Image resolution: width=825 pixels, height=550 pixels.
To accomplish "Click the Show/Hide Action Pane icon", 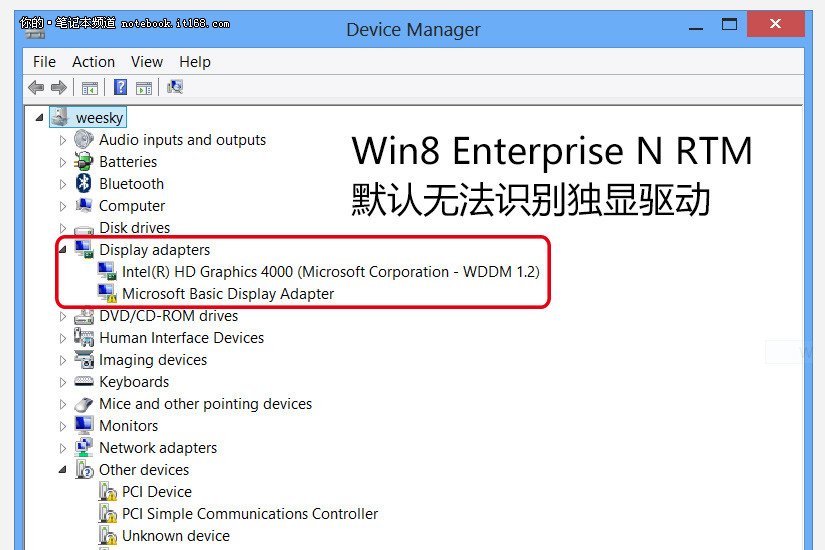I will pos(144,88).
